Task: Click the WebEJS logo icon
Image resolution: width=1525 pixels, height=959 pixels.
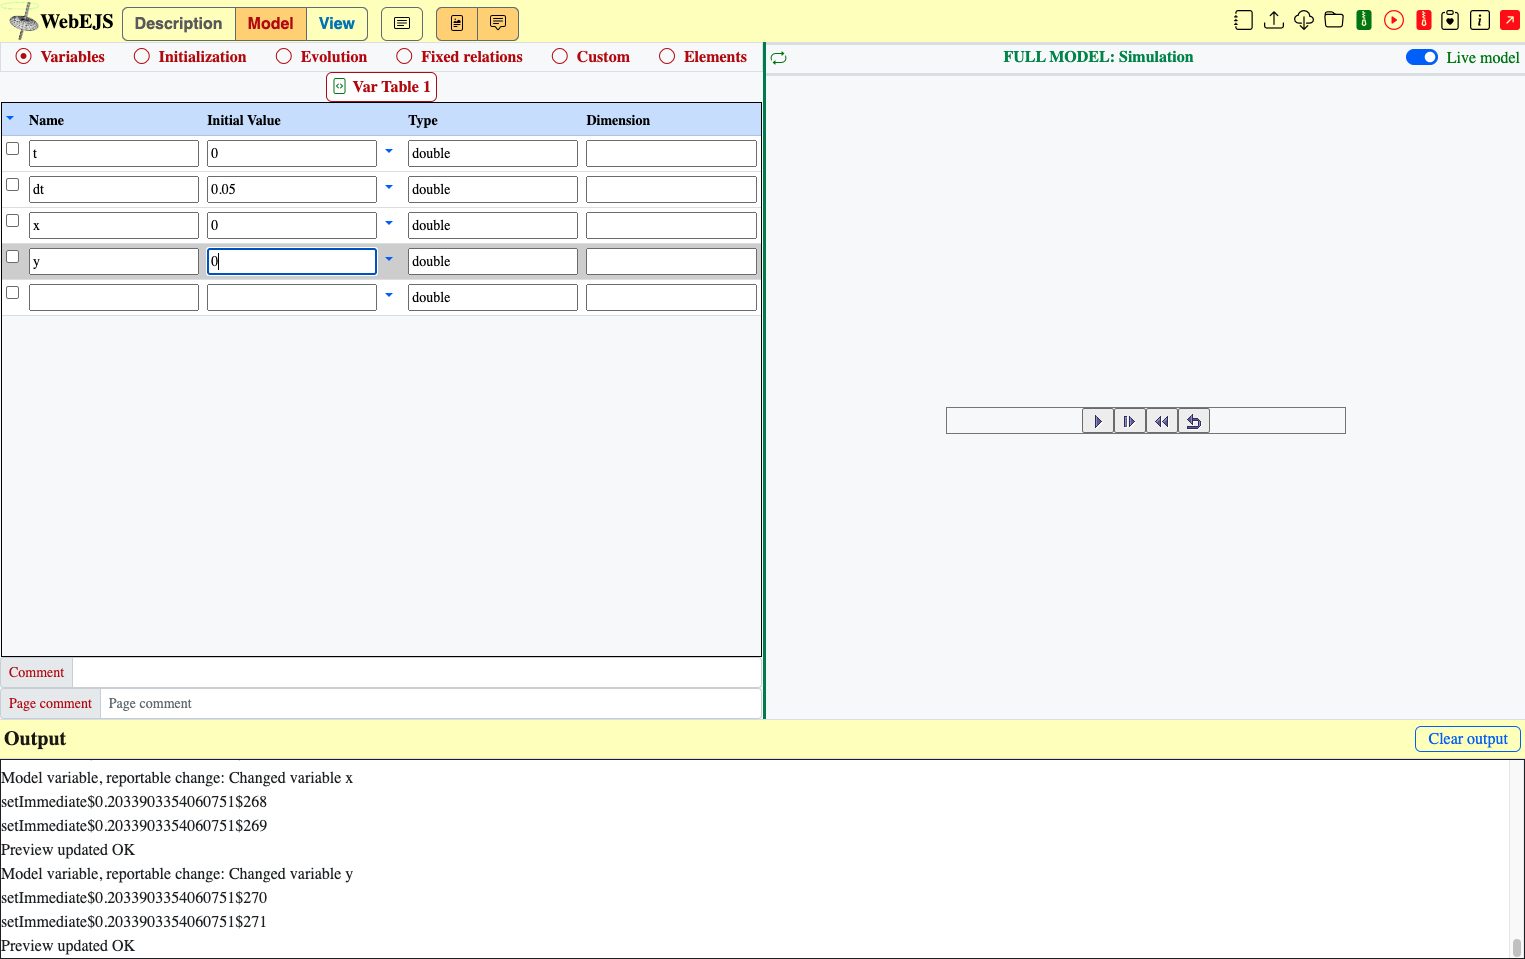Action: [x=22, y=21]
